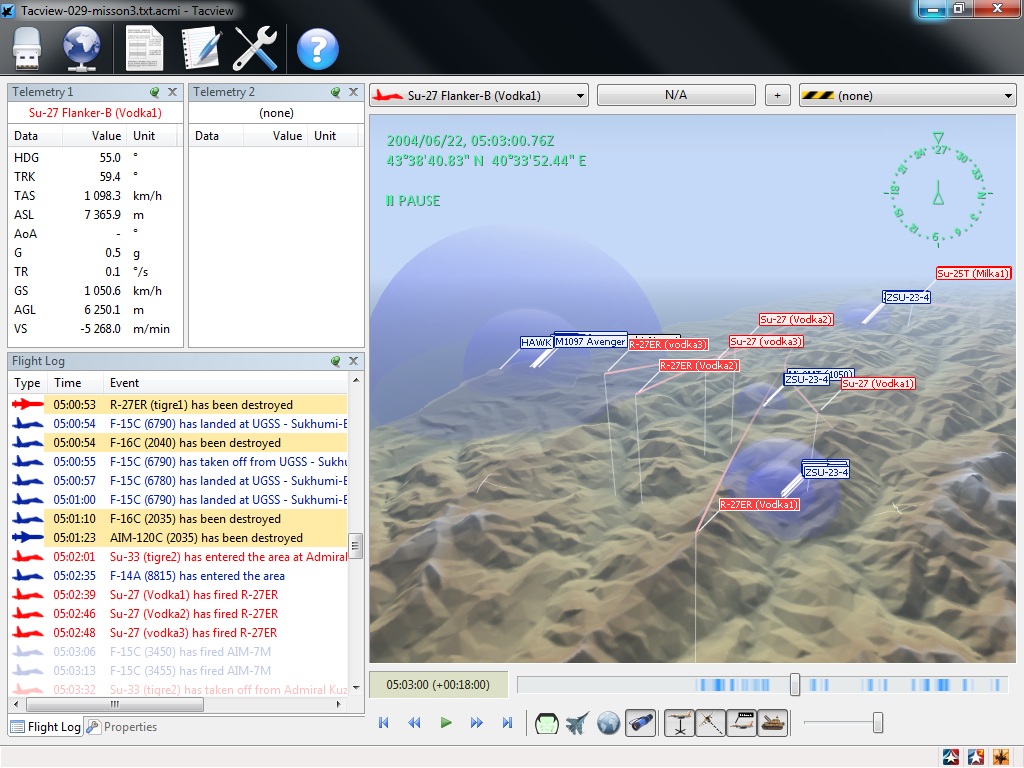Select the globe view icon below timeline
Image resolution: width=1024 pixels, height=768 pixels.
(x=609, y=723)
